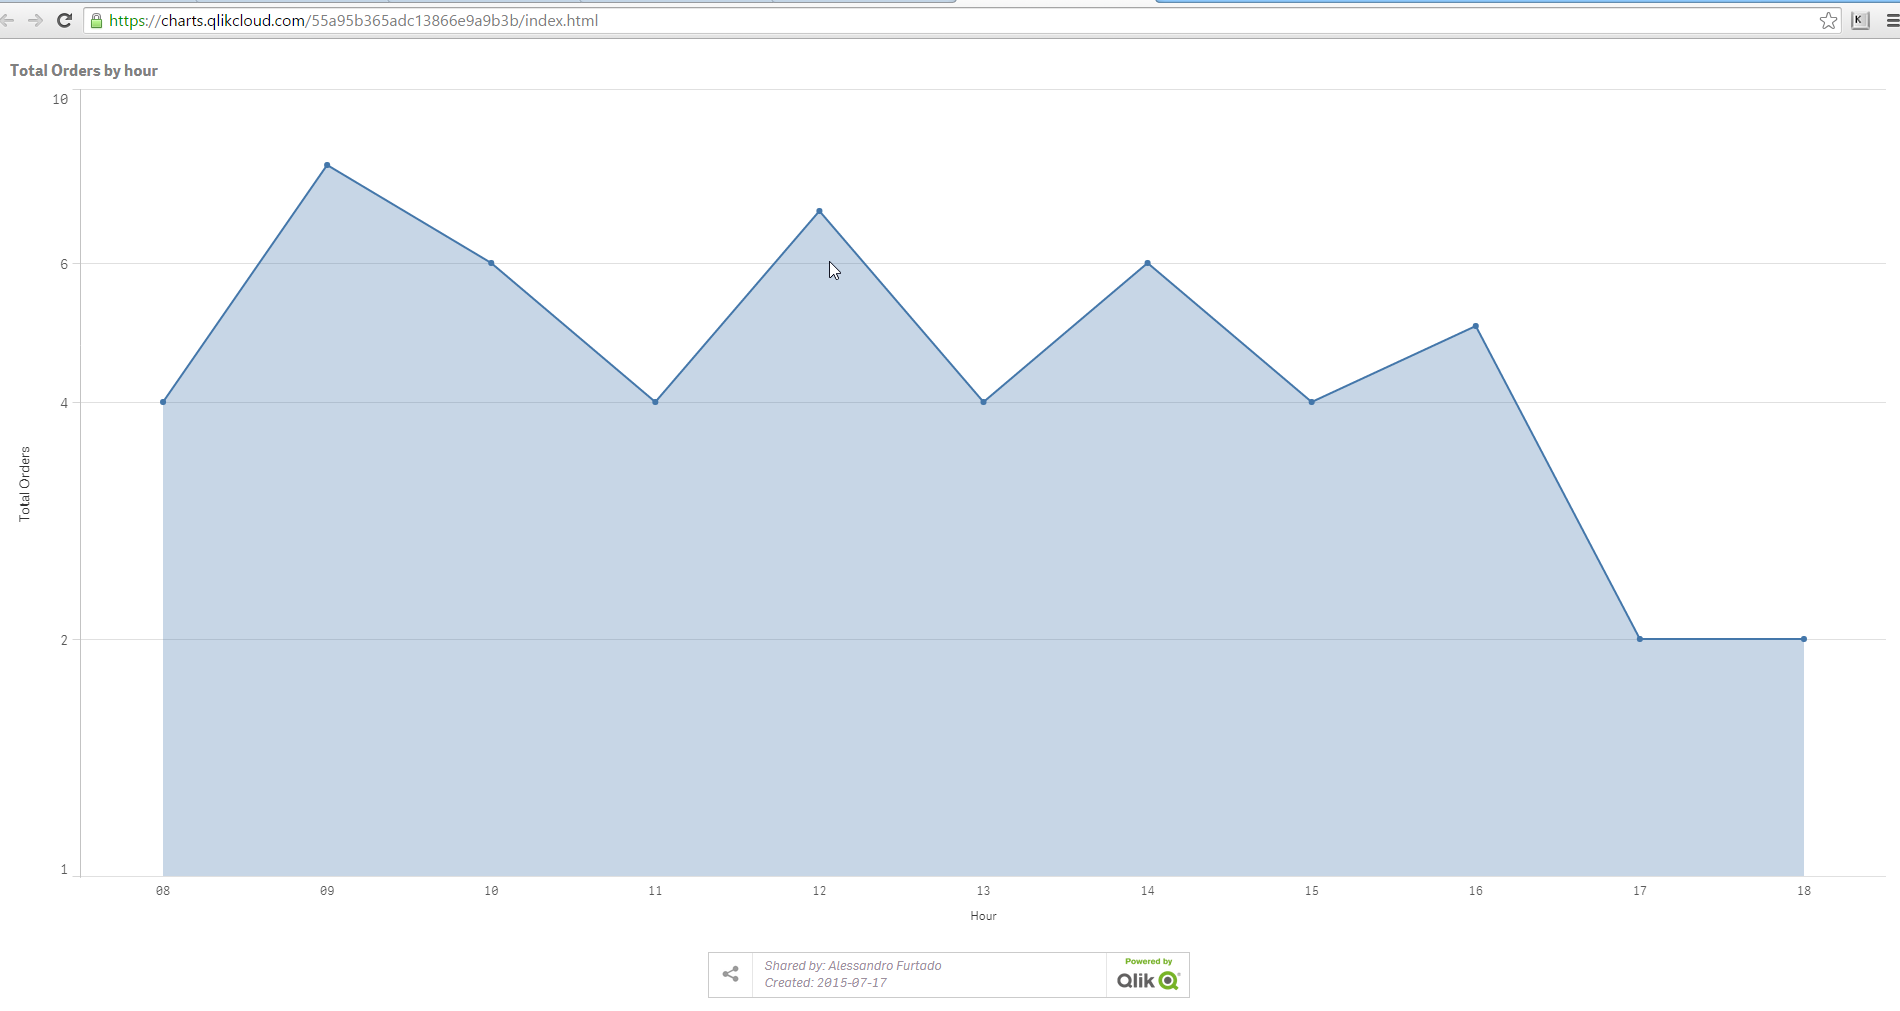Click y-axis value 2

pos(64,640)
